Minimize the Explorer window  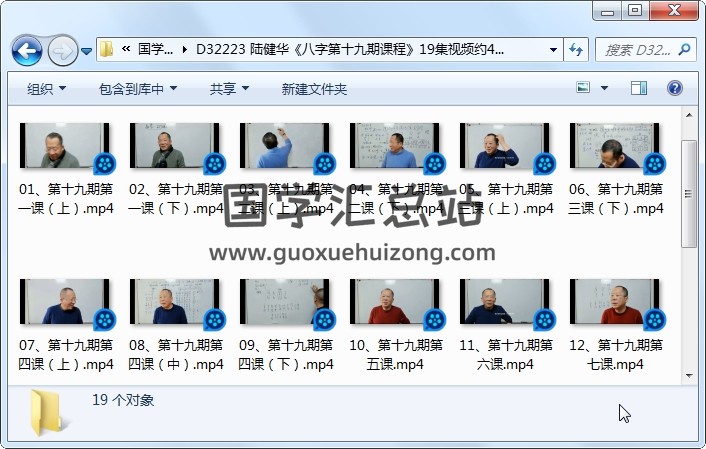tap(607, 11)
